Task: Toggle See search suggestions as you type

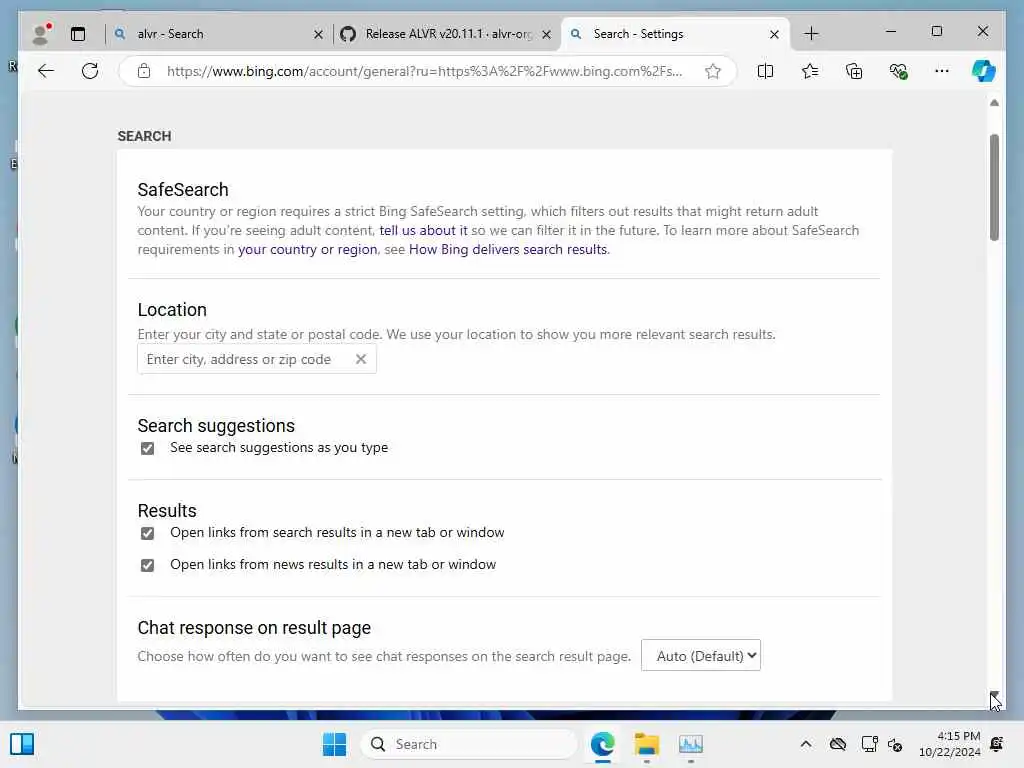Action: pyautogui.click(x=148, y=449)
